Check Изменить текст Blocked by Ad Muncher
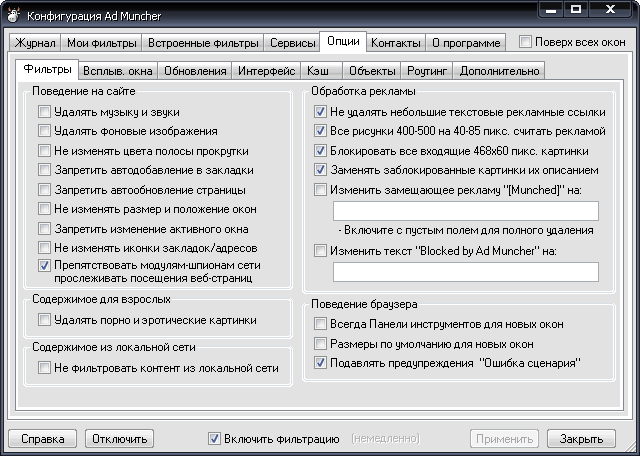Screen dimensions: 640x456 click(x=320, y=250)
